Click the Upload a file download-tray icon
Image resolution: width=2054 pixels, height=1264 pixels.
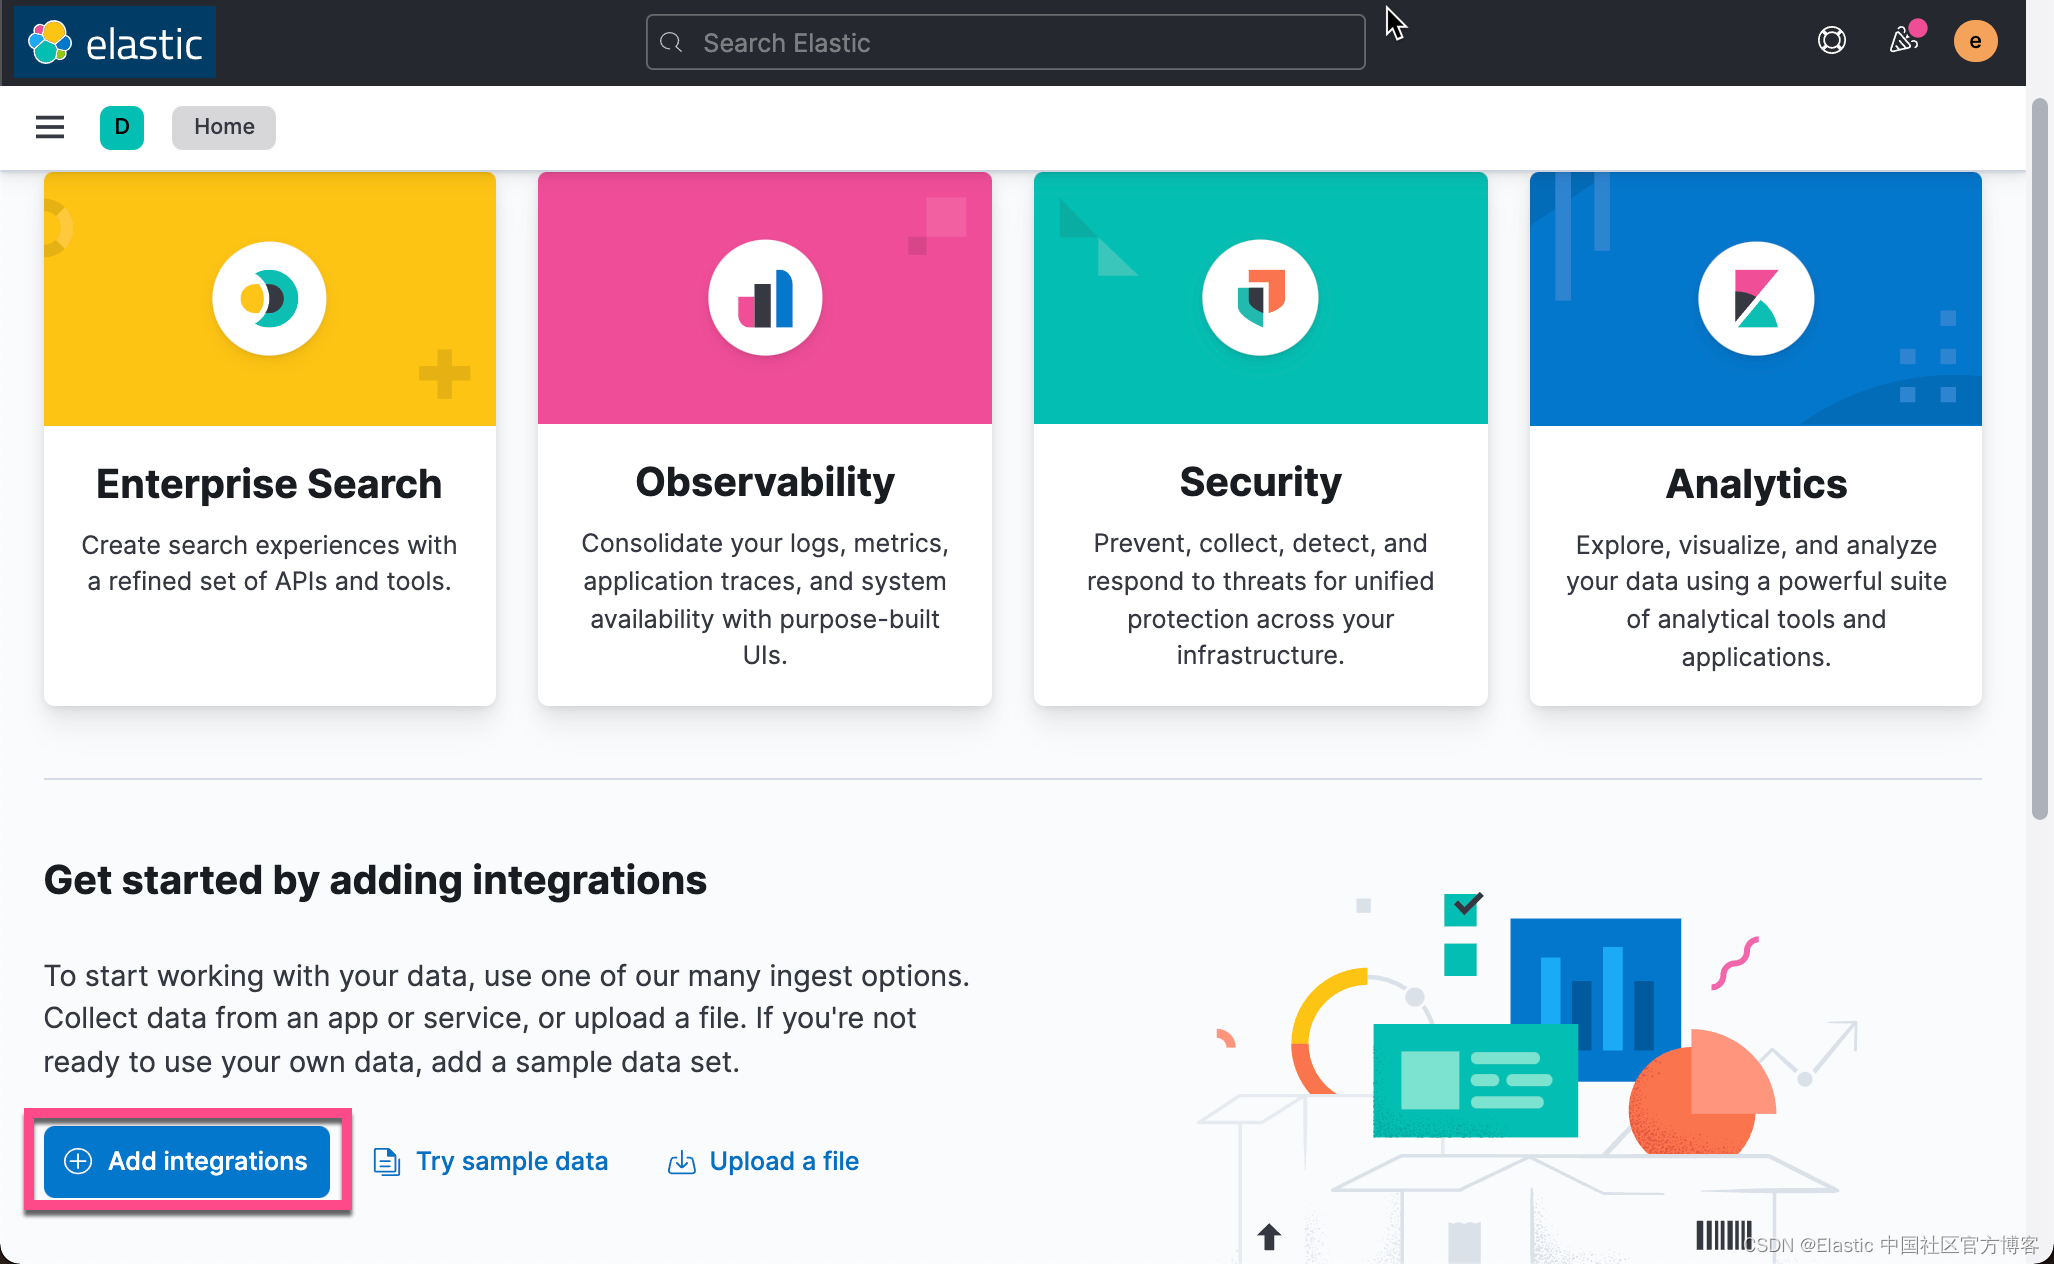point(681,1161)
